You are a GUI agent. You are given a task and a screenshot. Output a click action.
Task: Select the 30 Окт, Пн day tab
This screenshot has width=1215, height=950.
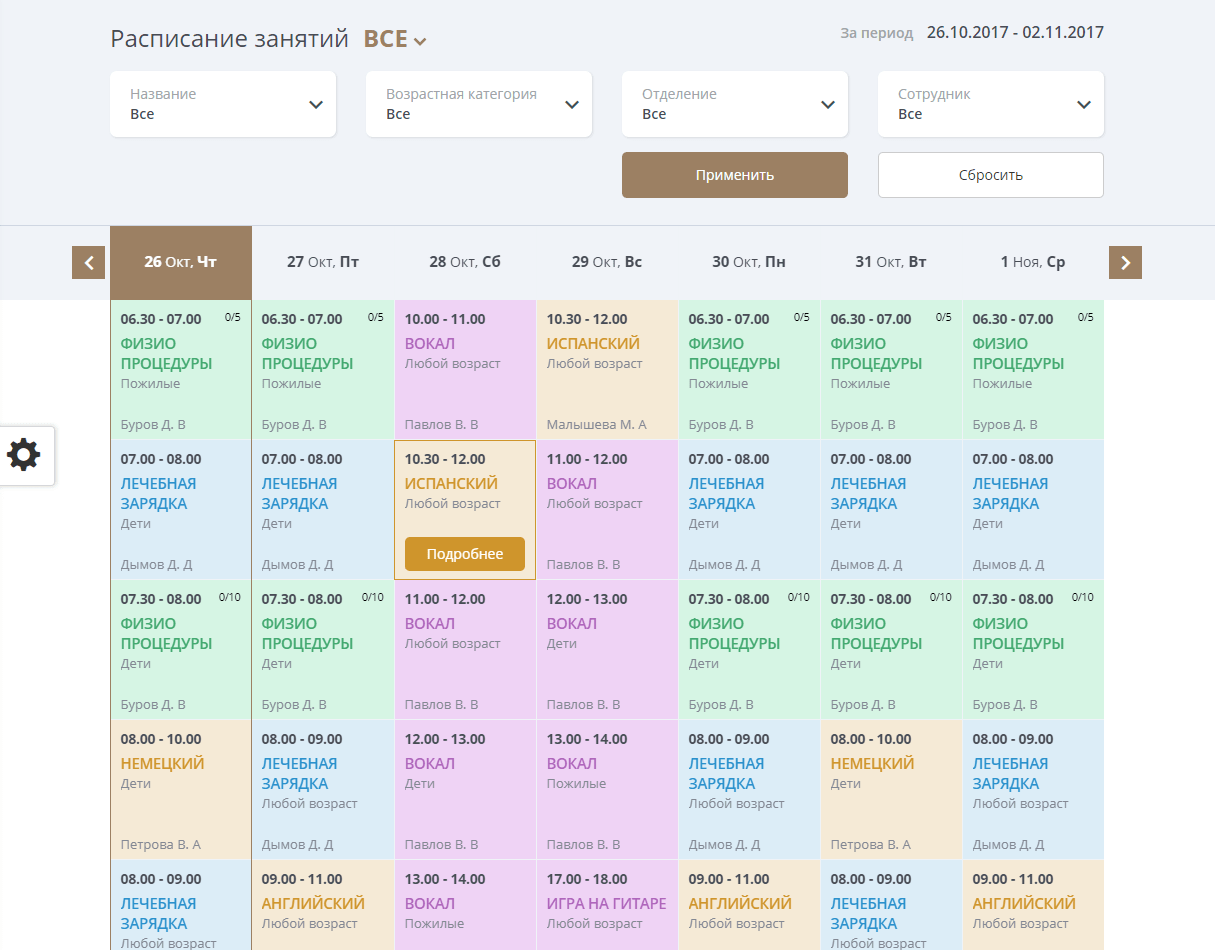749,263
